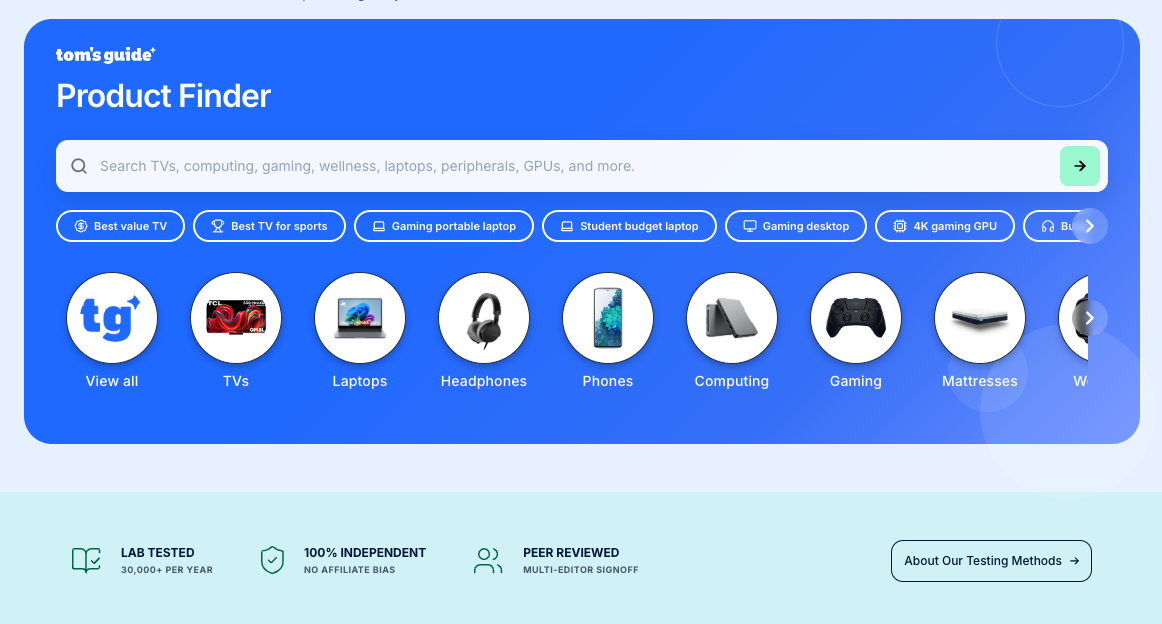Screen dimensions: 1162x624
Task: Click the 100% INDEPENDENT heading
Action: 365,553
